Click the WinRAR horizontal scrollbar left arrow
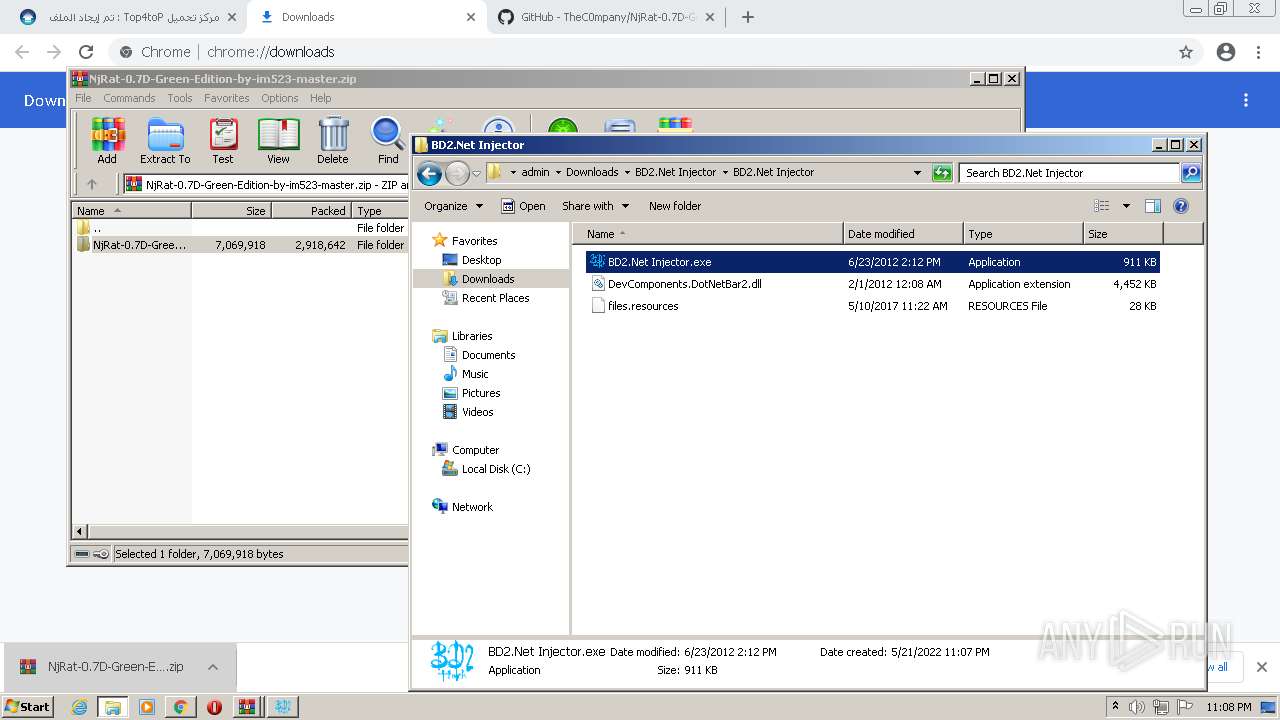 point(81,531)
